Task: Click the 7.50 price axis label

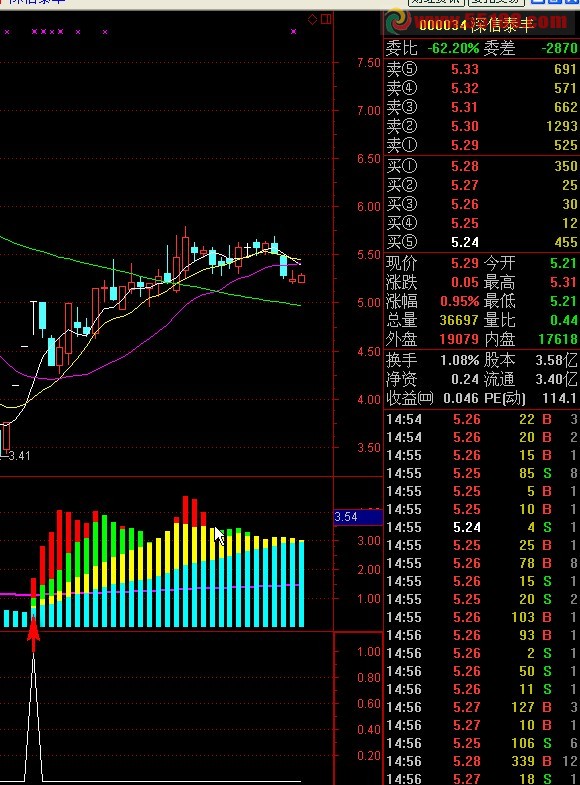Action: coord(369,63)
